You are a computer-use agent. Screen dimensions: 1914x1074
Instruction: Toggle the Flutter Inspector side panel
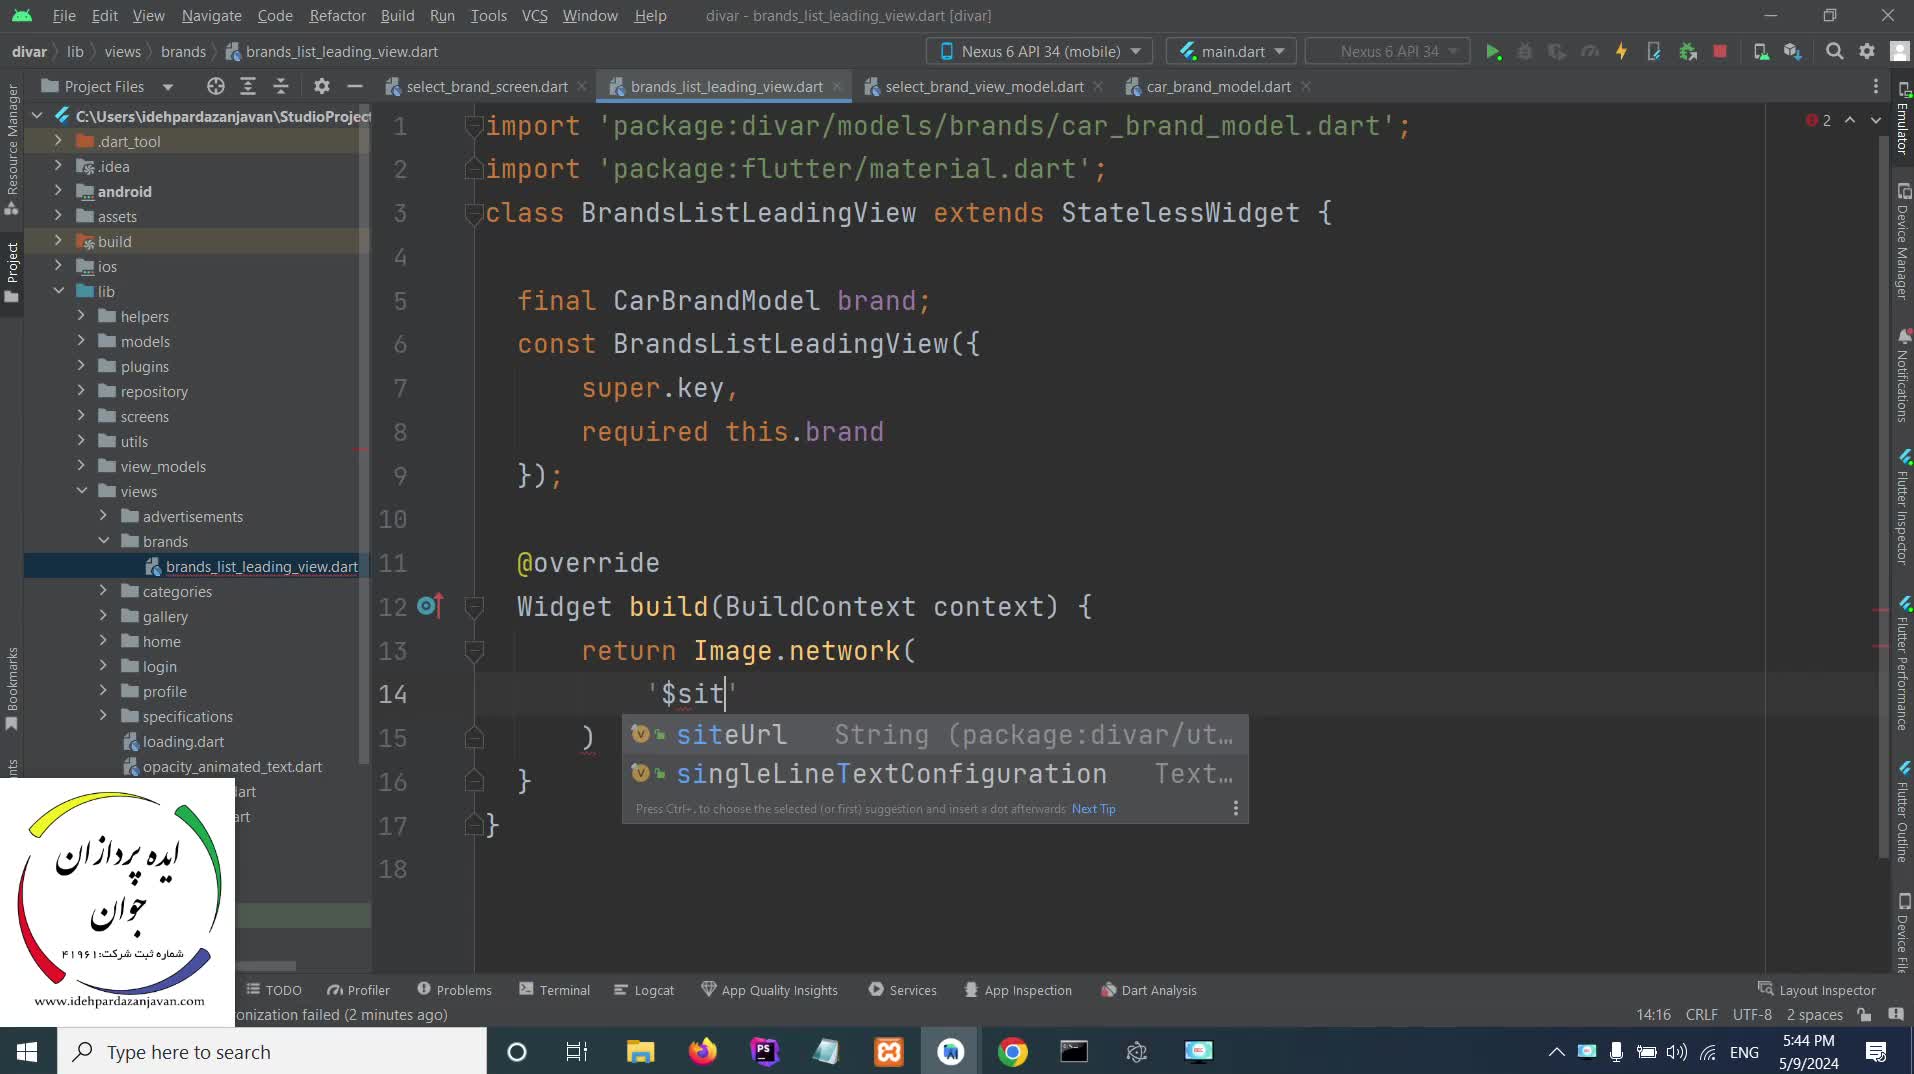1902,510
